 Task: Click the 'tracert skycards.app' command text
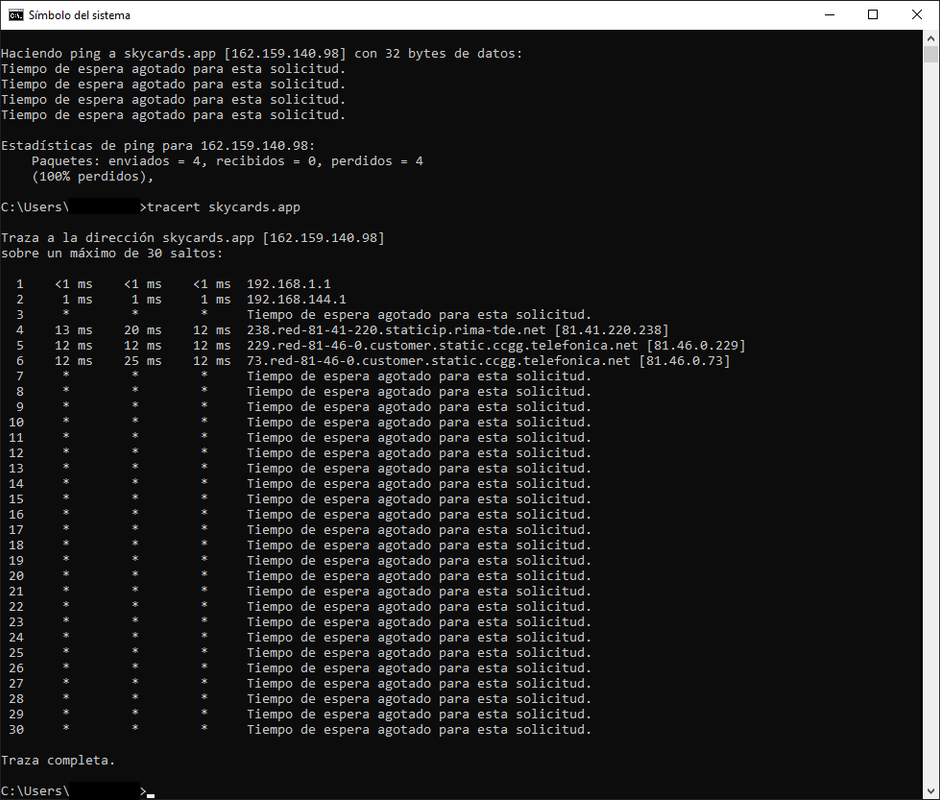[224, 207]
